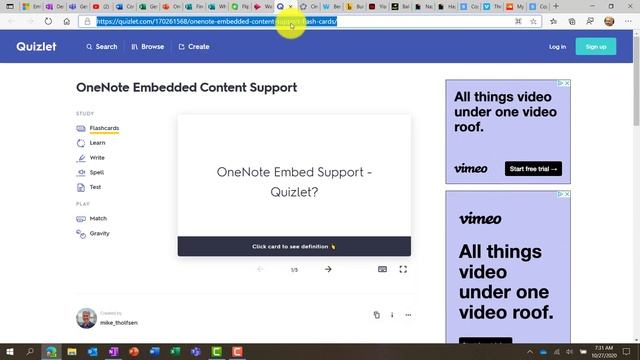The image size is (640, 360).
Task: Open the more options ellipsis for set
Action: pos(408,315)
